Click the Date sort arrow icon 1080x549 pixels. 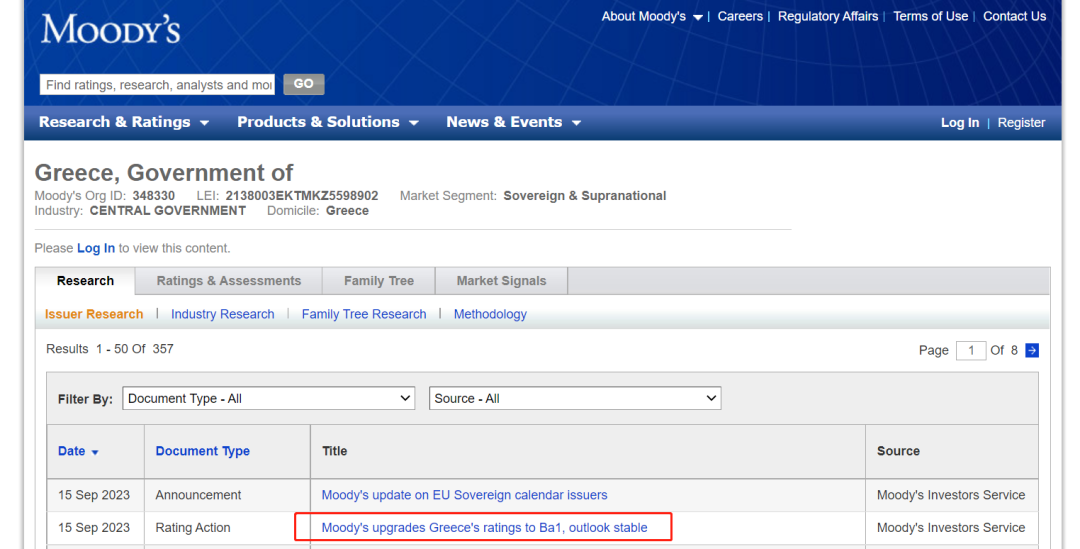pyautogui.click(x=95, y=453)
